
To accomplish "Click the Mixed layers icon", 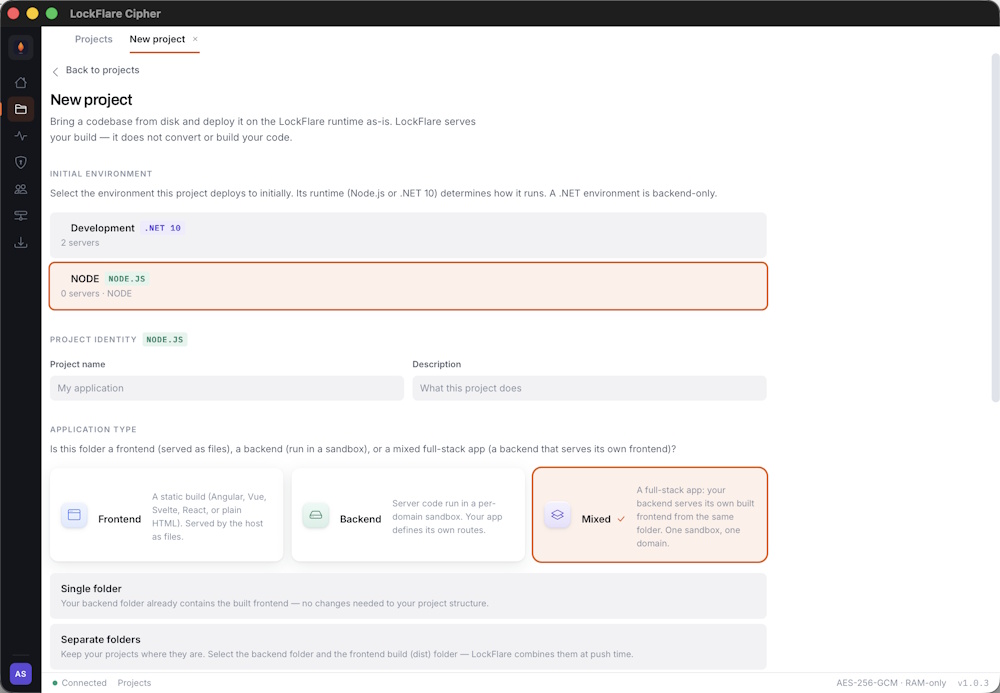I will click(557, 515).
